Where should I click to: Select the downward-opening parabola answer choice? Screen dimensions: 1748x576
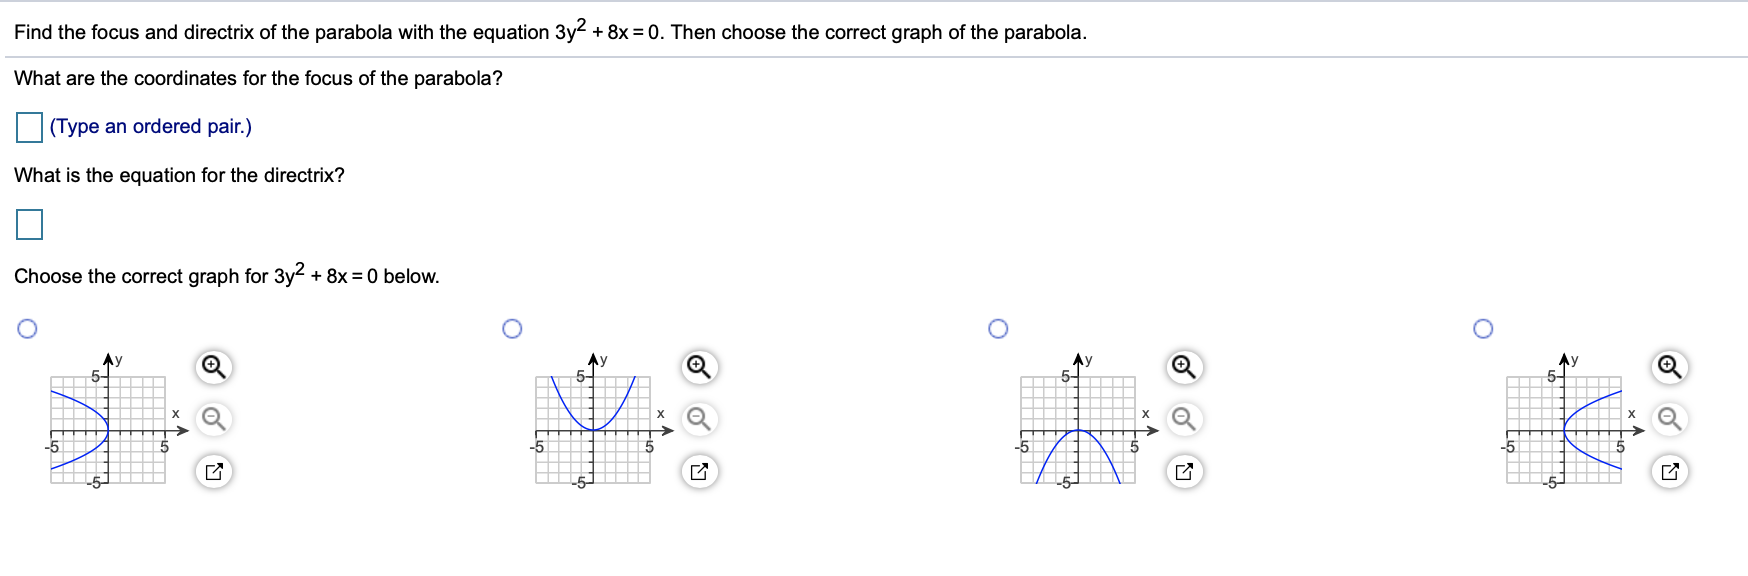tap(997, 328)
